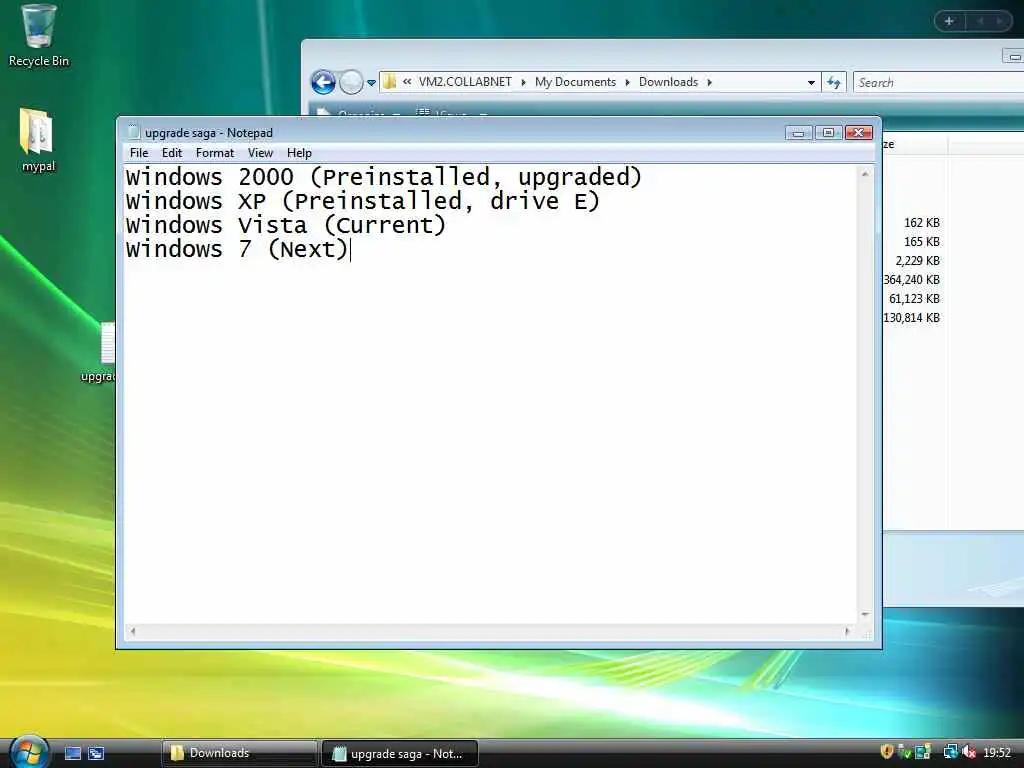
Task: Open recent pages dropdown in Explorer
Action: click(x=371, y=83)
